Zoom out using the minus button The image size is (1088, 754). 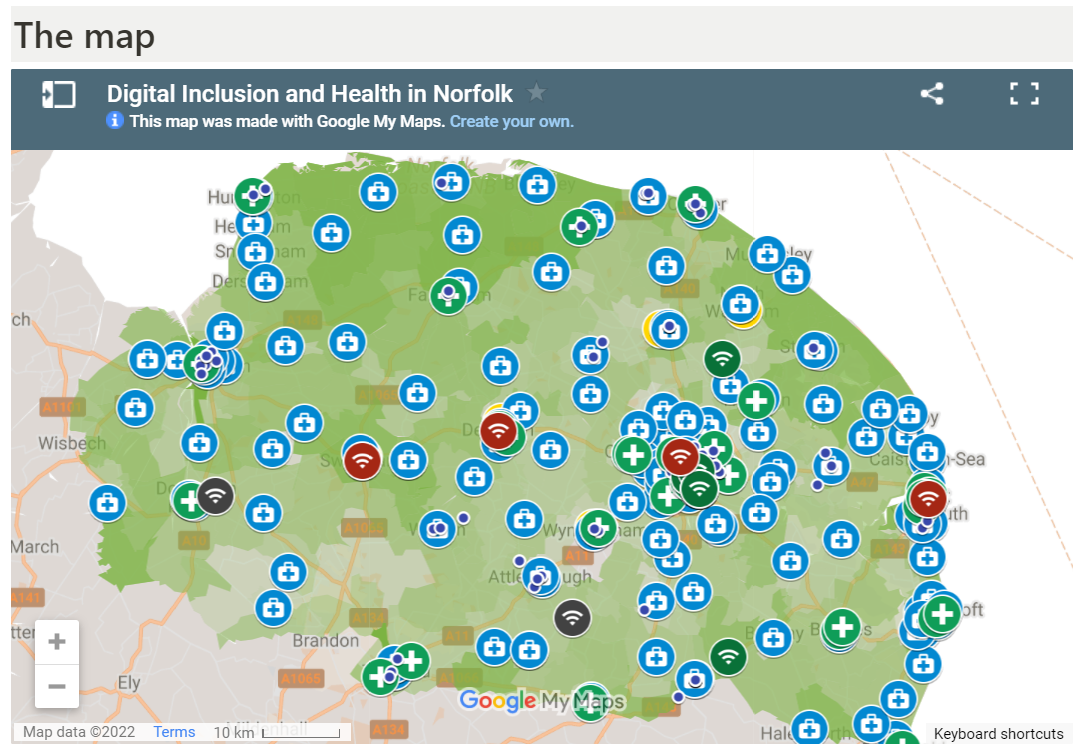click(57, 687)
